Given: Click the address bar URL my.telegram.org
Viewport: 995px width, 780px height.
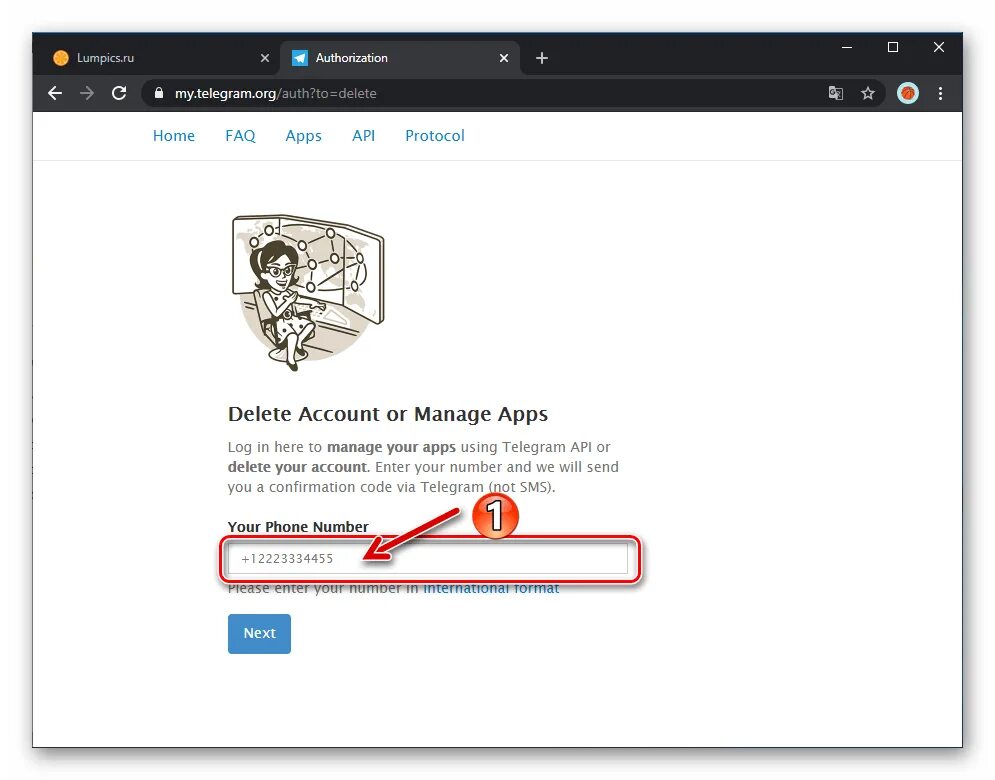Looking at the screenshot, I should 275,93.
